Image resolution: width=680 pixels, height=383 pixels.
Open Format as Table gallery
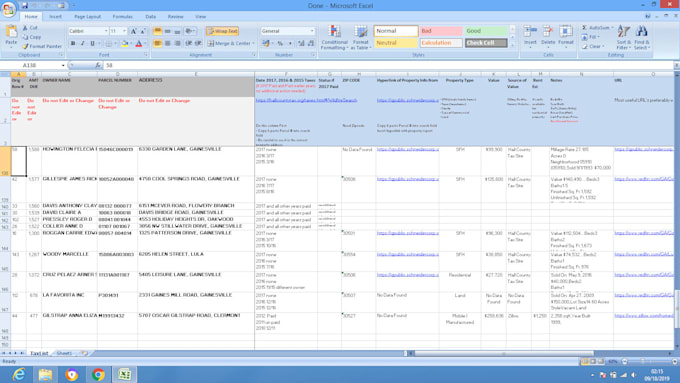(361, 37)
